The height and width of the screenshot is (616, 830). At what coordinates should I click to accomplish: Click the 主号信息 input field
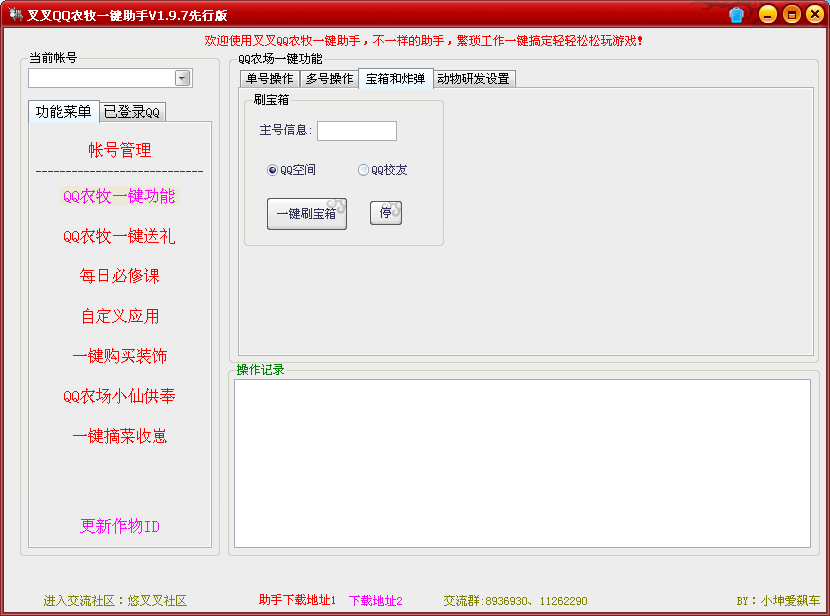(357, 131)
